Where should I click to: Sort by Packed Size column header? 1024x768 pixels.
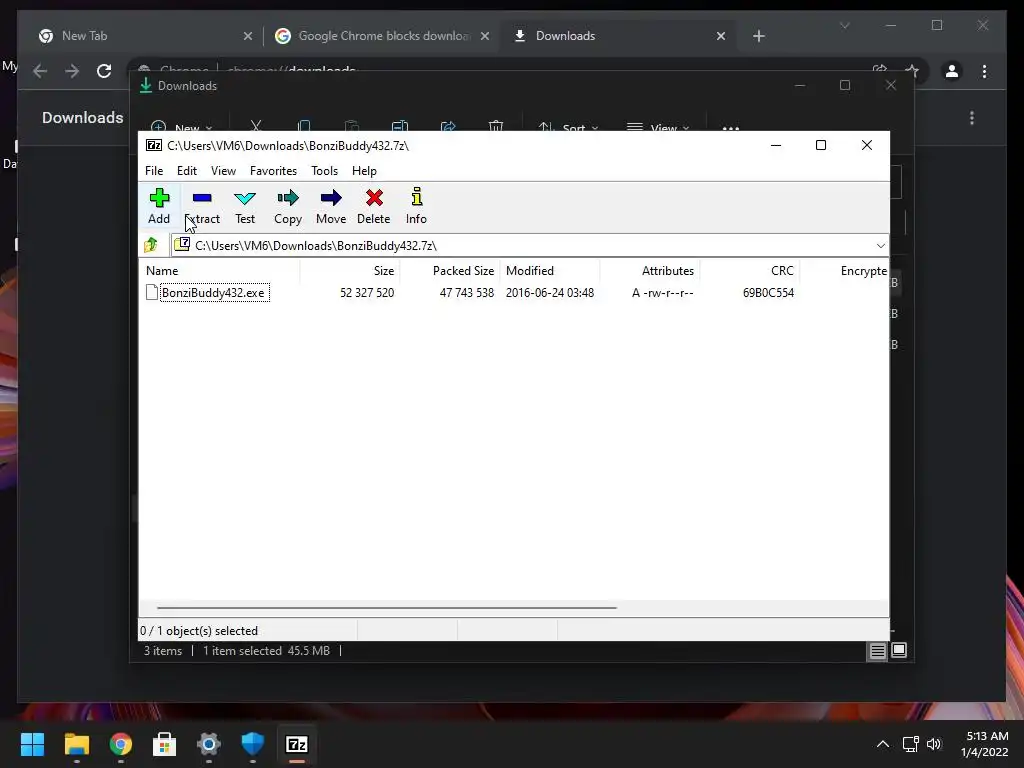click(x=451, y=270)
